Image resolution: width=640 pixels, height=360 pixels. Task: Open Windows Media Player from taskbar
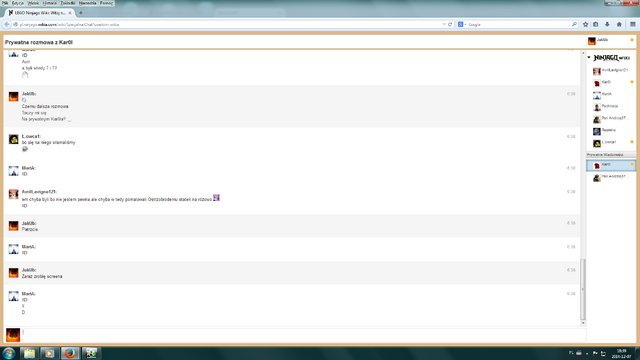(x=49, y=353)
